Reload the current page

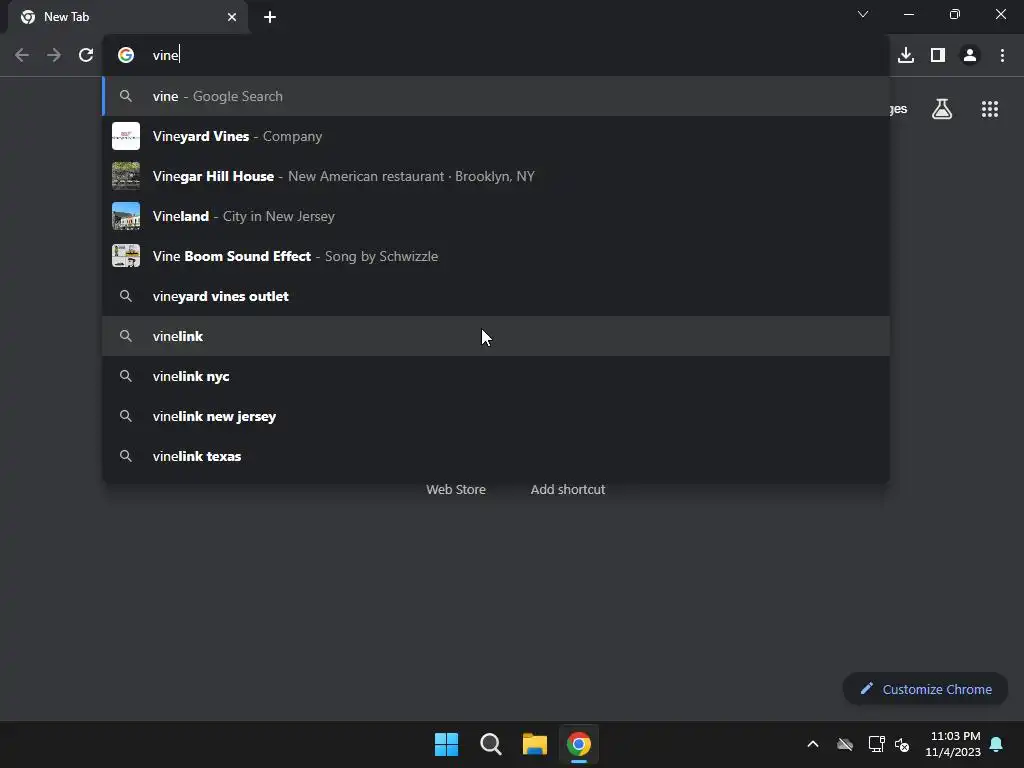tap(86, 56)
